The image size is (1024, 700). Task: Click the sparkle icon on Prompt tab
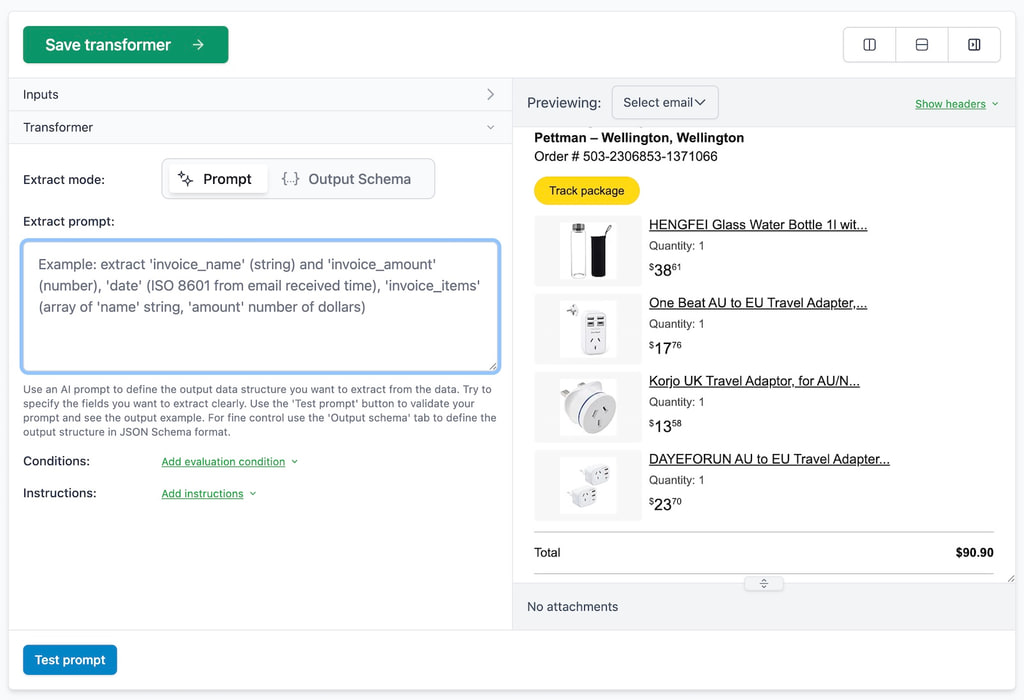(x=185, y=179)
